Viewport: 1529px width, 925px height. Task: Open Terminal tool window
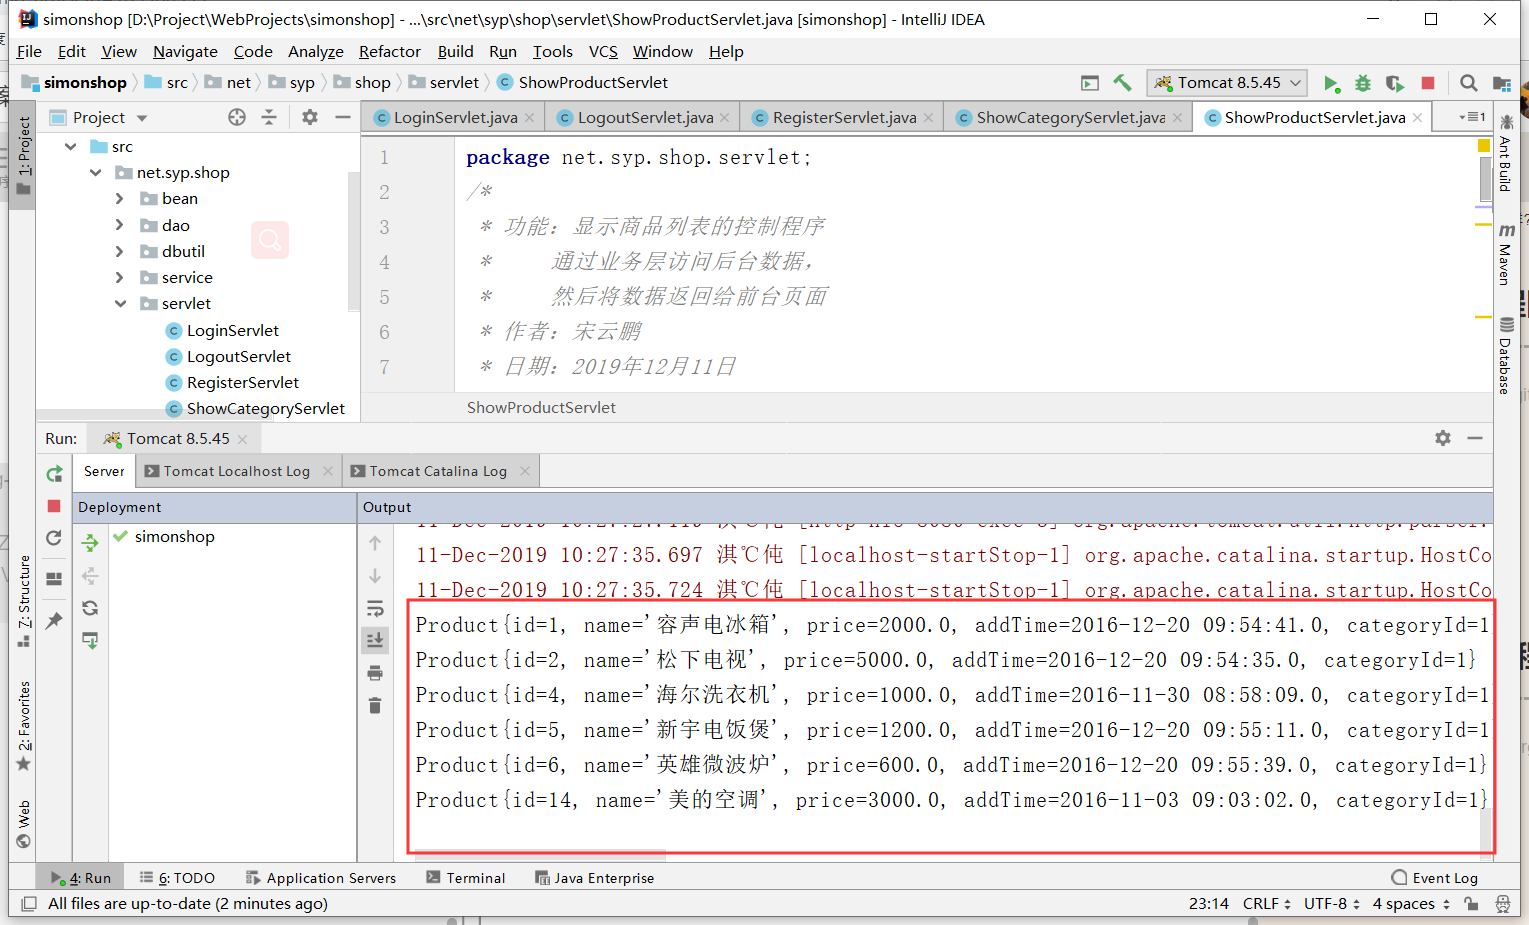(x=465, y=878)
